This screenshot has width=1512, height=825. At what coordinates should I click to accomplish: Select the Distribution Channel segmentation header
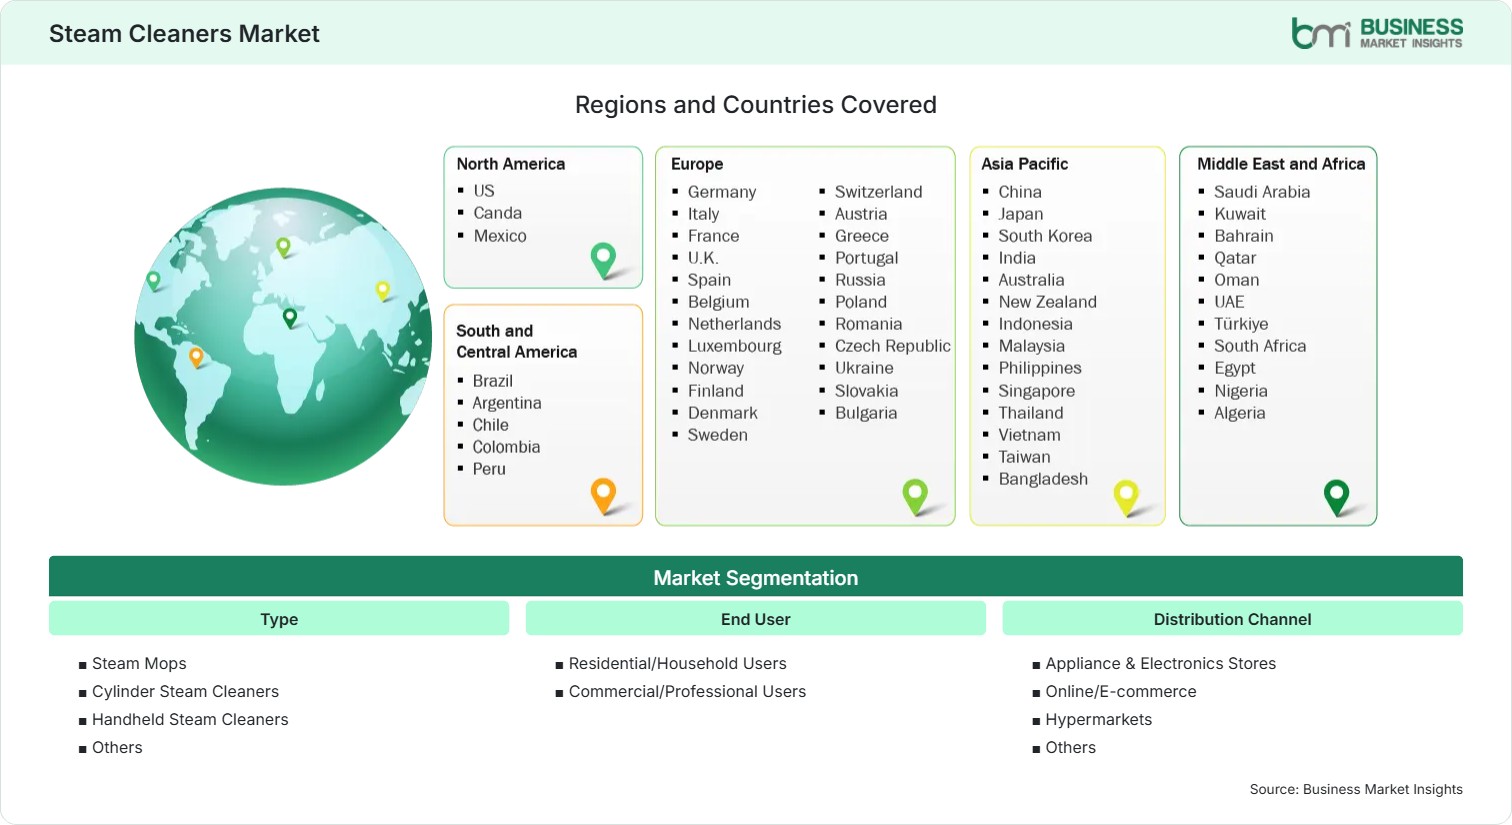pyautogui.click(x=1232, y=619)
